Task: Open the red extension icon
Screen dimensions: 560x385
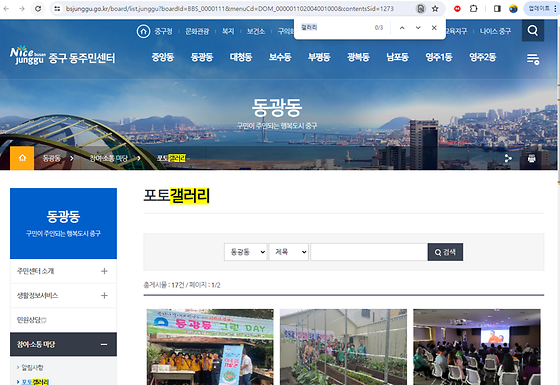Action: click(457, 9)
